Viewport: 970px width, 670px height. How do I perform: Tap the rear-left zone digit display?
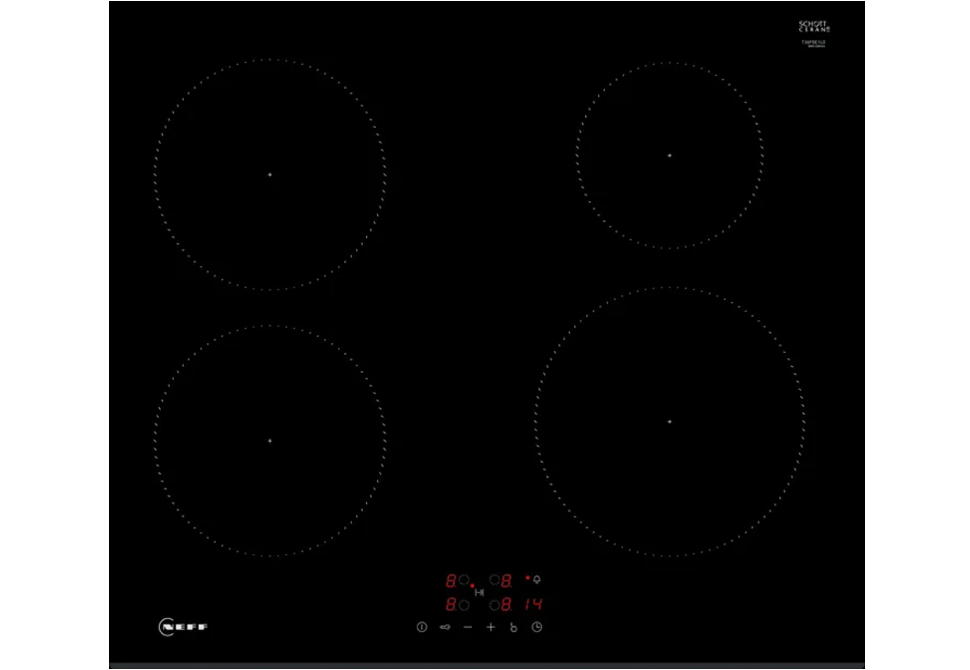[x=451, y=581]
